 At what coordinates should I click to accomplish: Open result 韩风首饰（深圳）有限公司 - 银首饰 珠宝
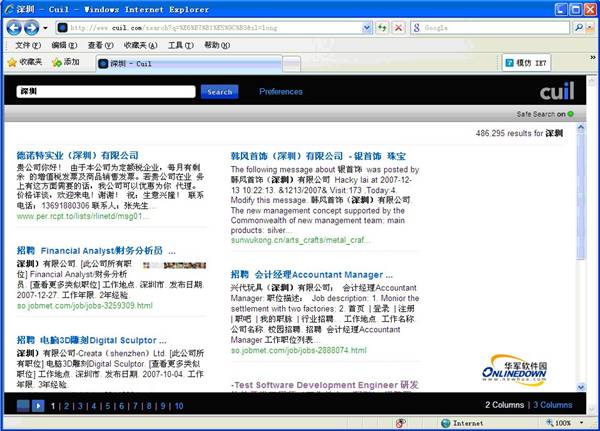(318, 156)
